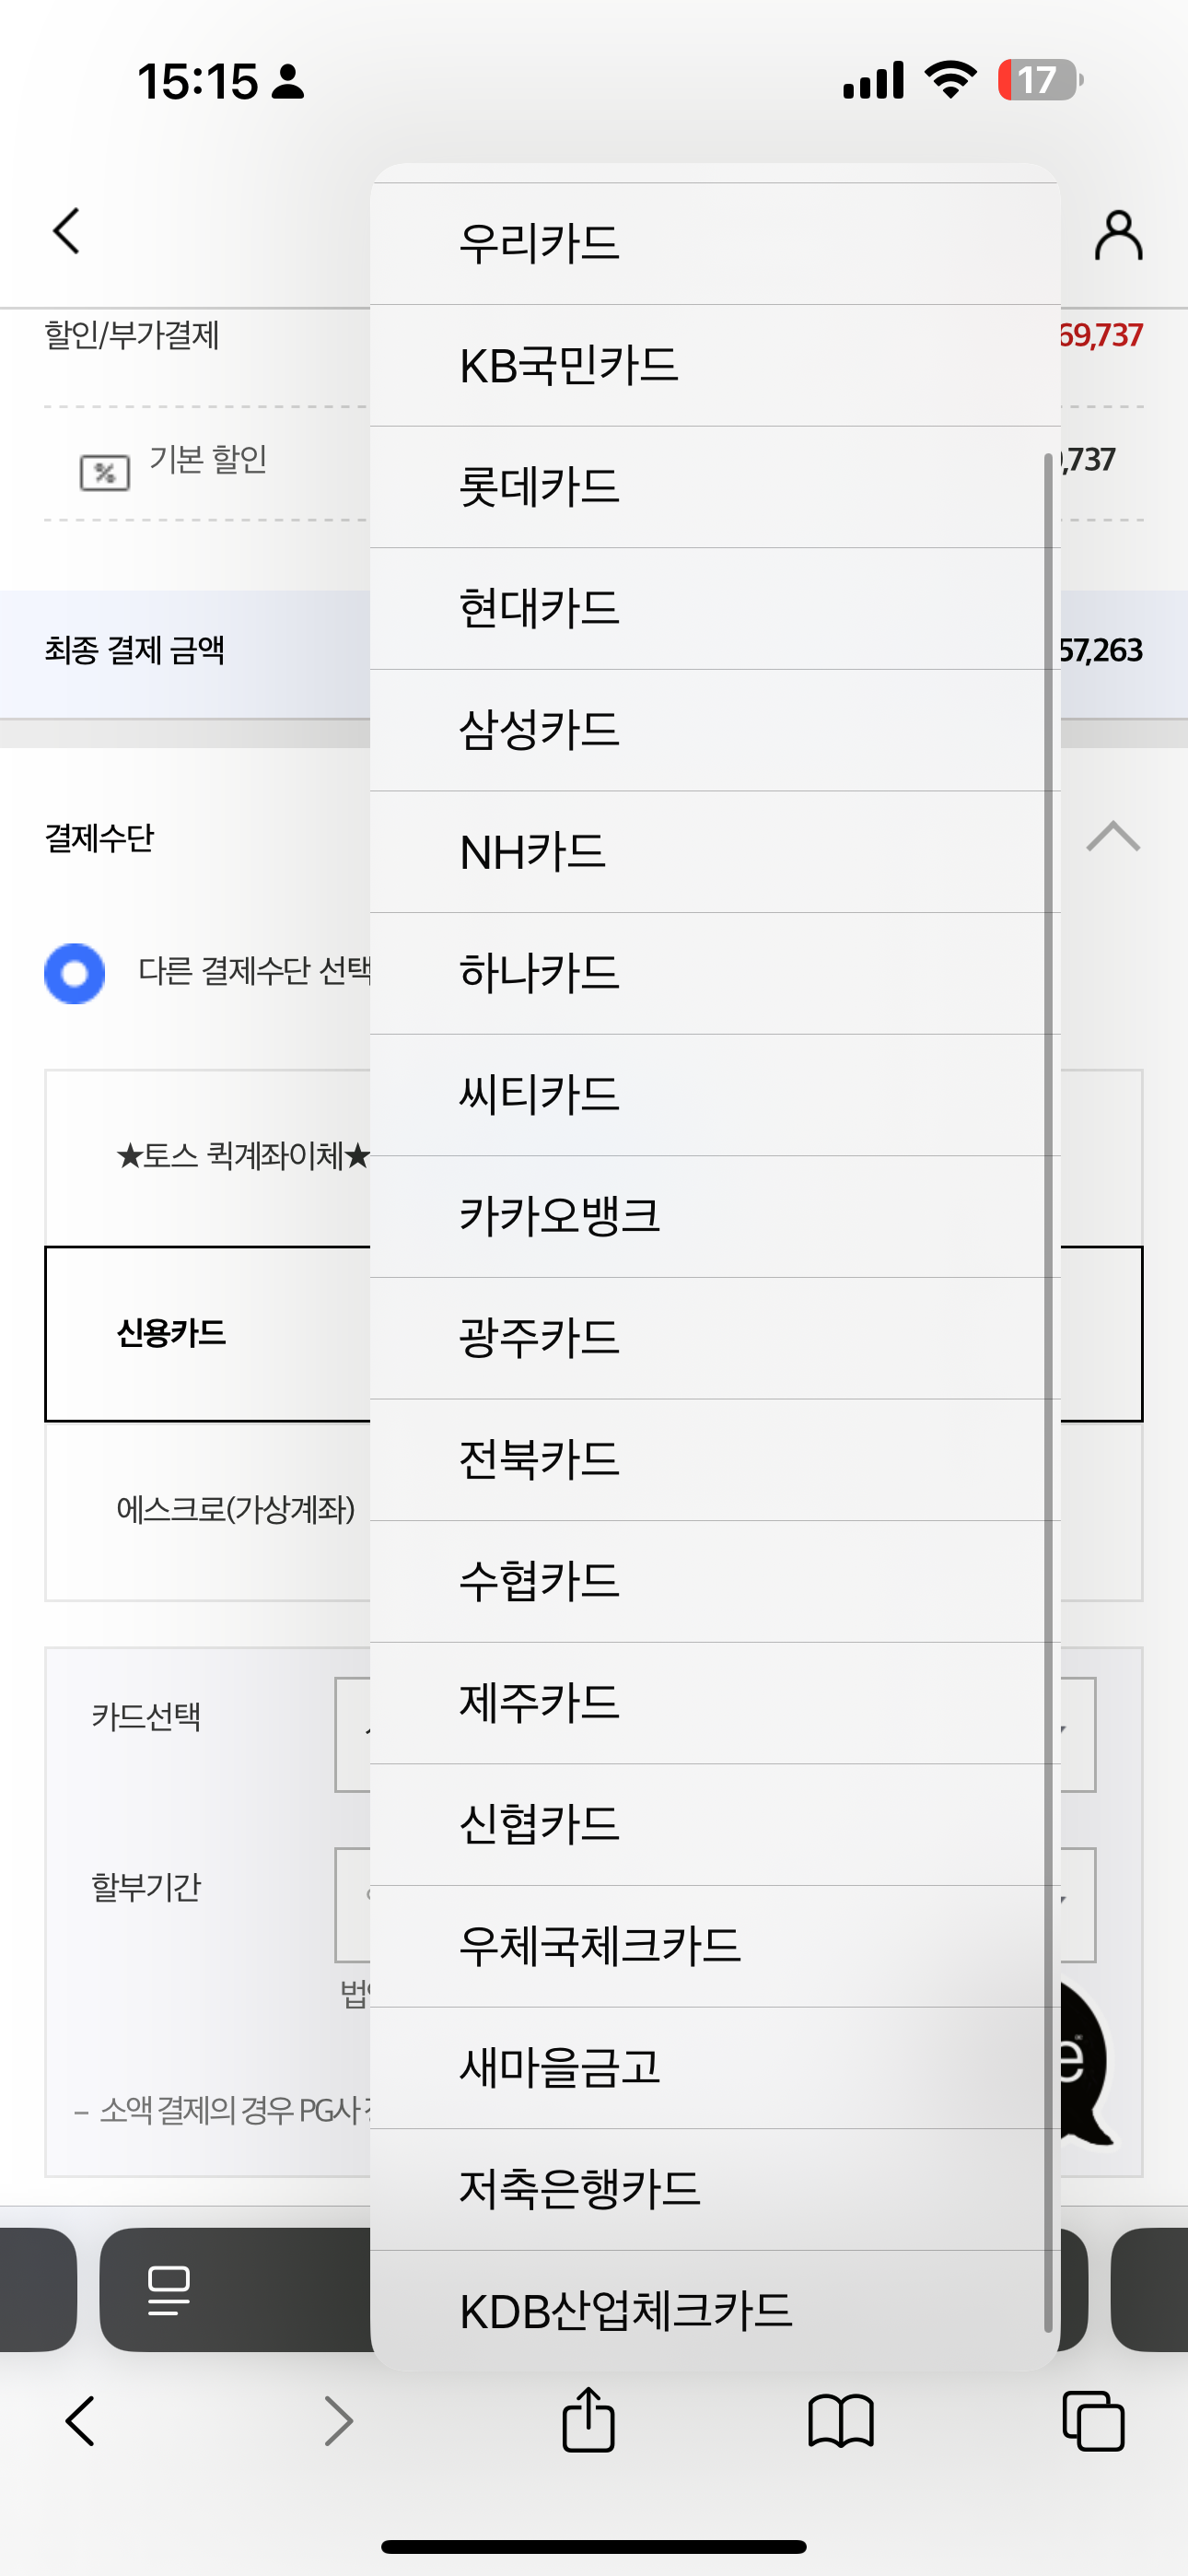Go back with Safari back arrow
This screenshot has width=1188, height=2576.
(80, 2421)
